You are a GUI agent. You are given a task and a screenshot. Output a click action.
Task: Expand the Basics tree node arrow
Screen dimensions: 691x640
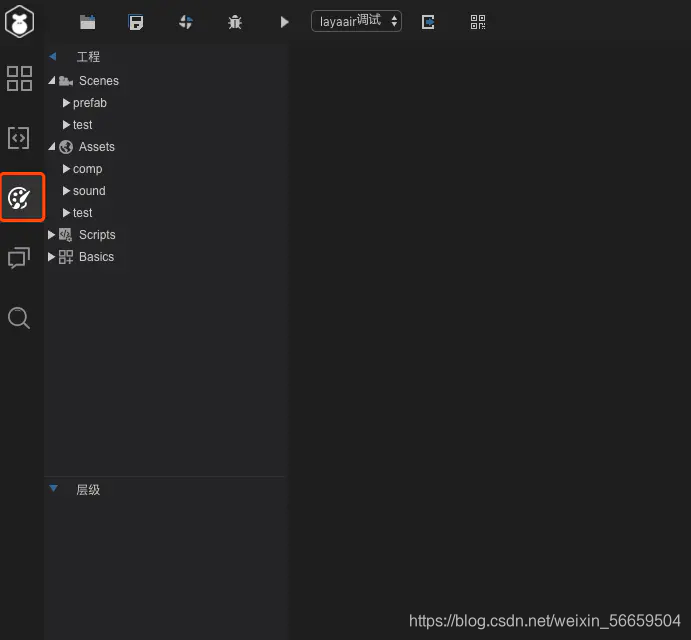(x=51, y=257)
